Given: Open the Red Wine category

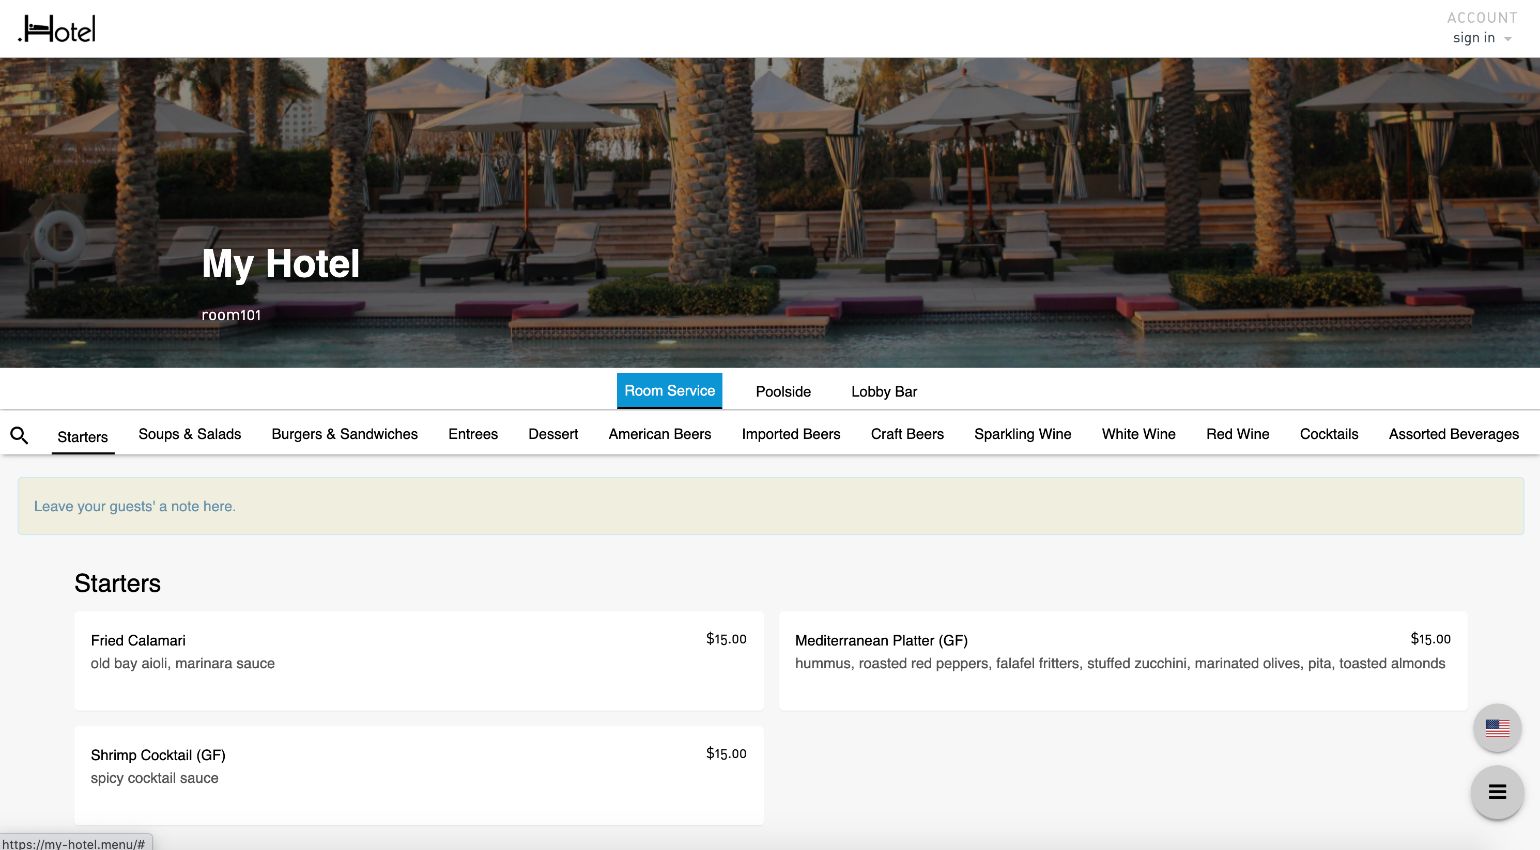Looking at the screenshot, I should 1238,434.
